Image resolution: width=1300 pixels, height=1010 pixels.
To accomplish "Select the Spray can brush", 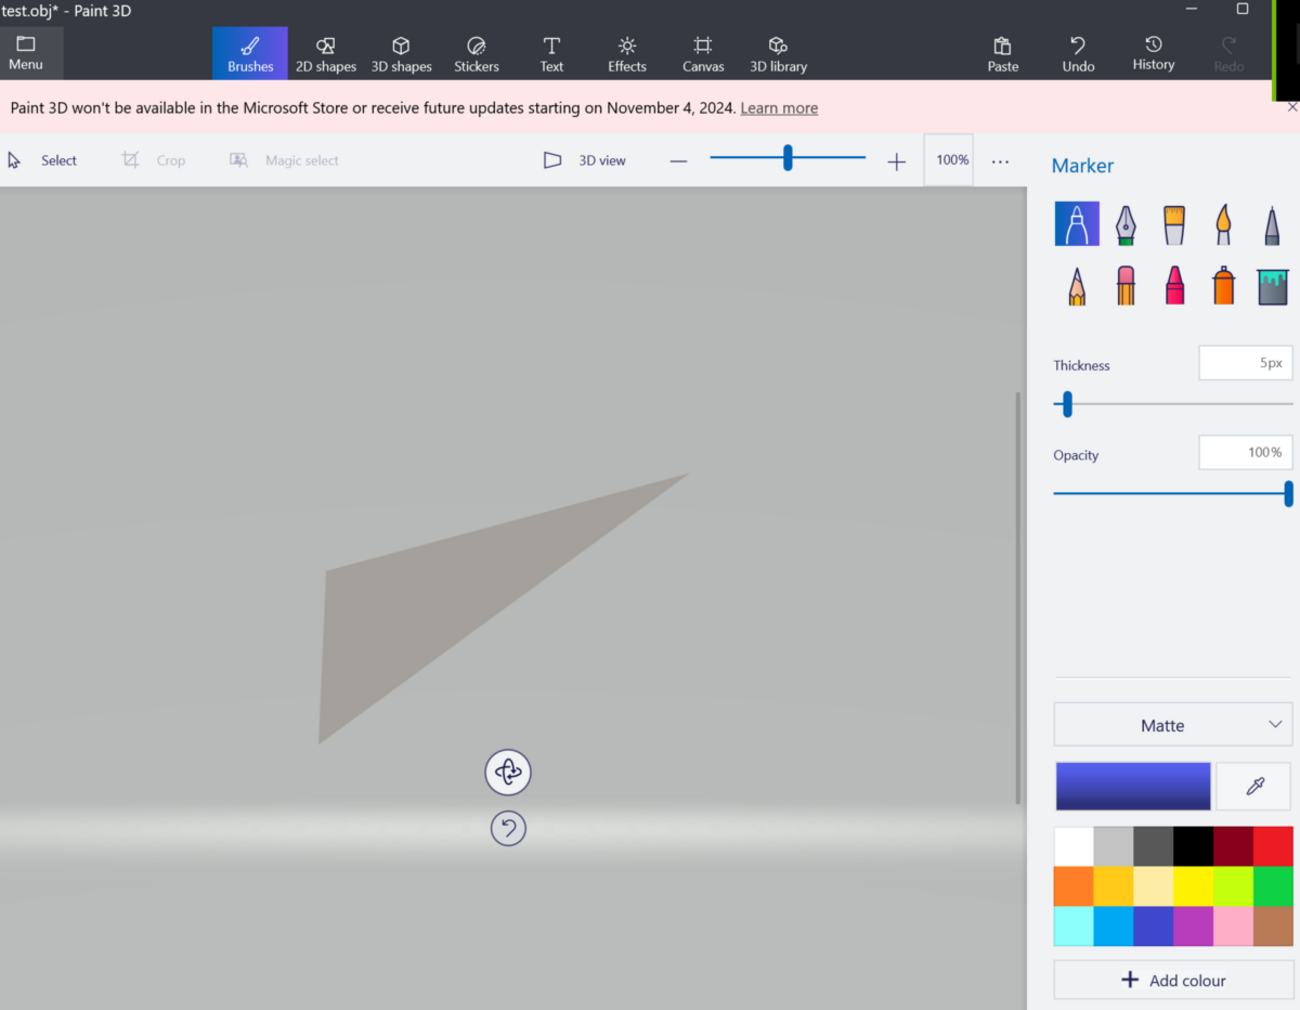I will (1223, 285).
